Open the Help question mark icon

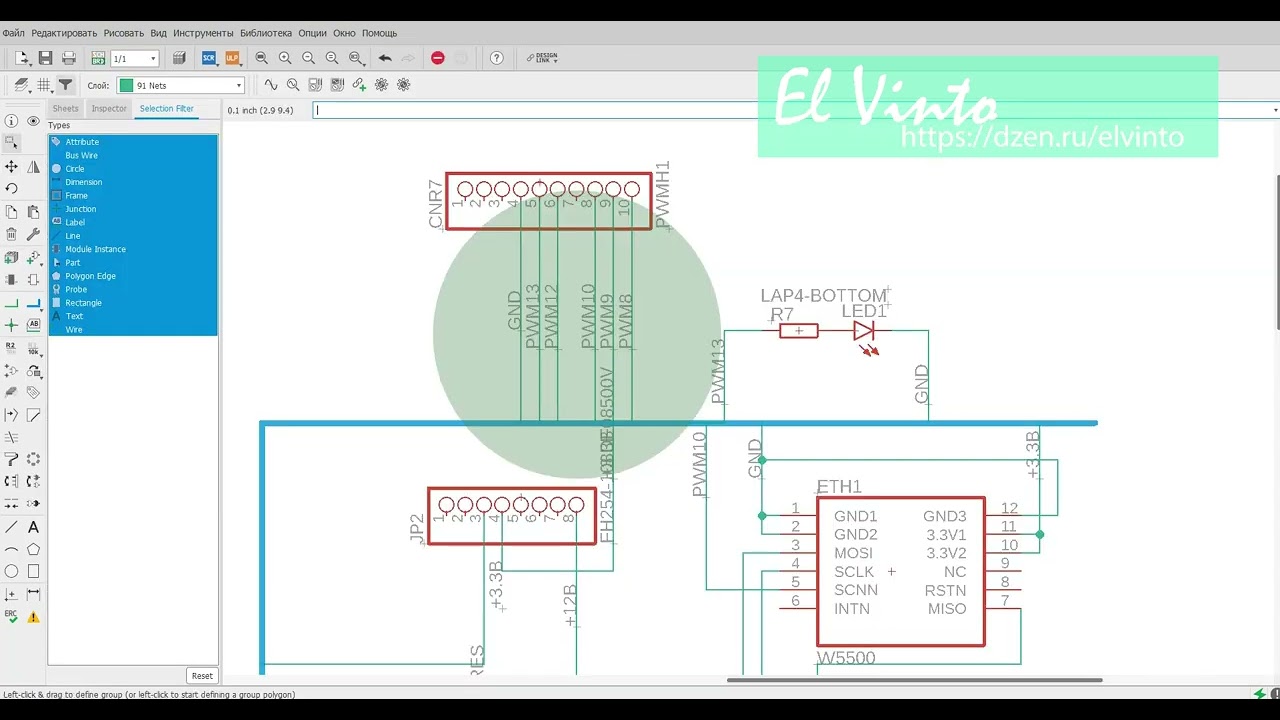tap(496, 58)
